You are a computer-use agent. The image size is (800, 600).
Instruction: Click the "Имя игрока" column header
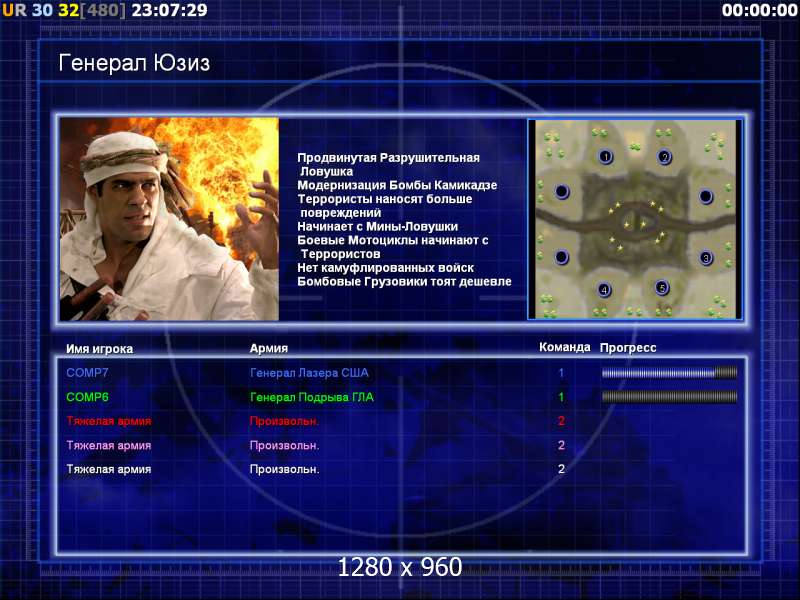coord(99,349)
